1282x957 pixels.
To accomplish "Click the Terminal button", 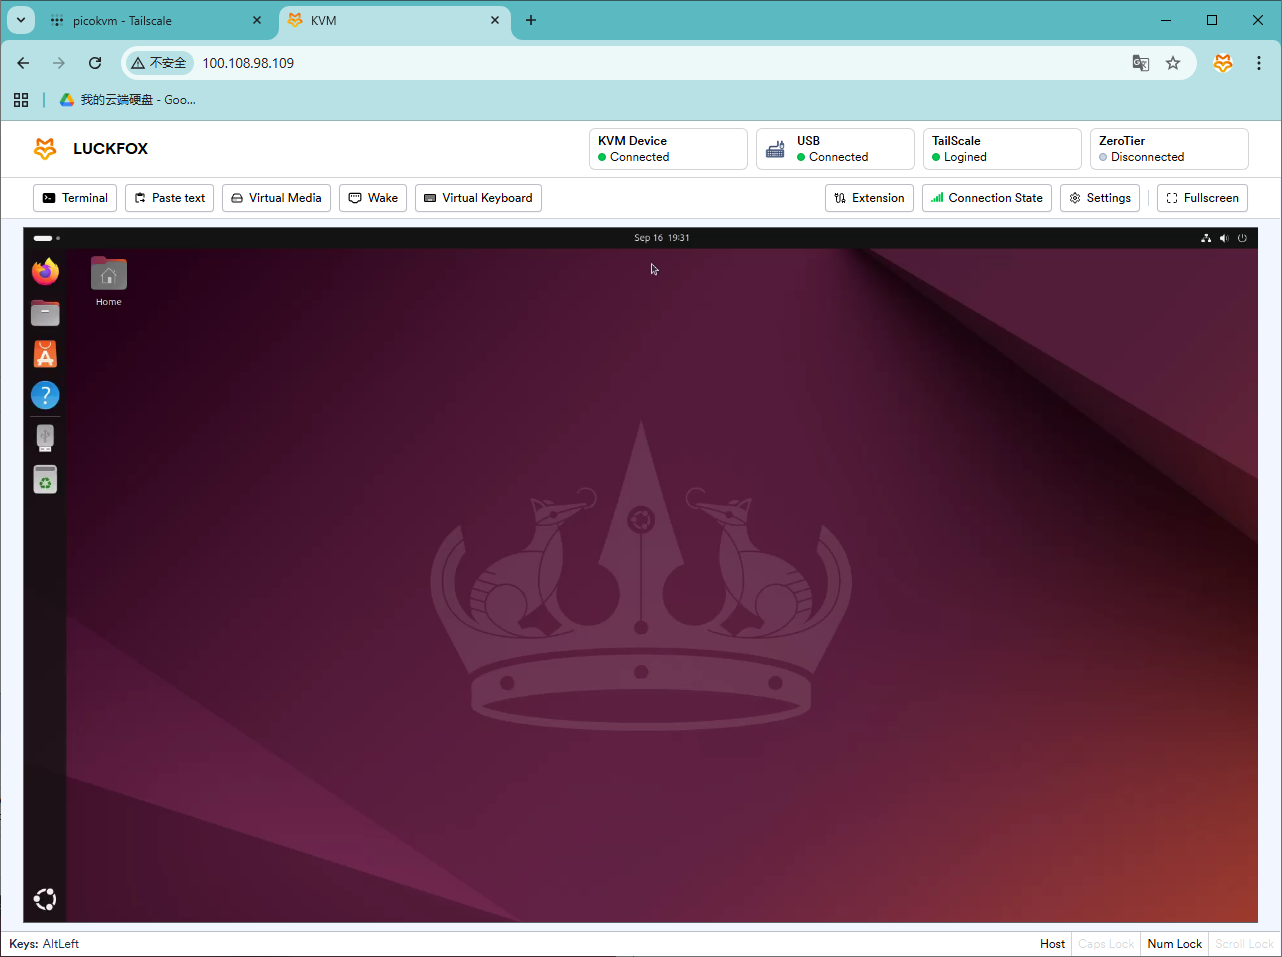I will coord(75,198).
